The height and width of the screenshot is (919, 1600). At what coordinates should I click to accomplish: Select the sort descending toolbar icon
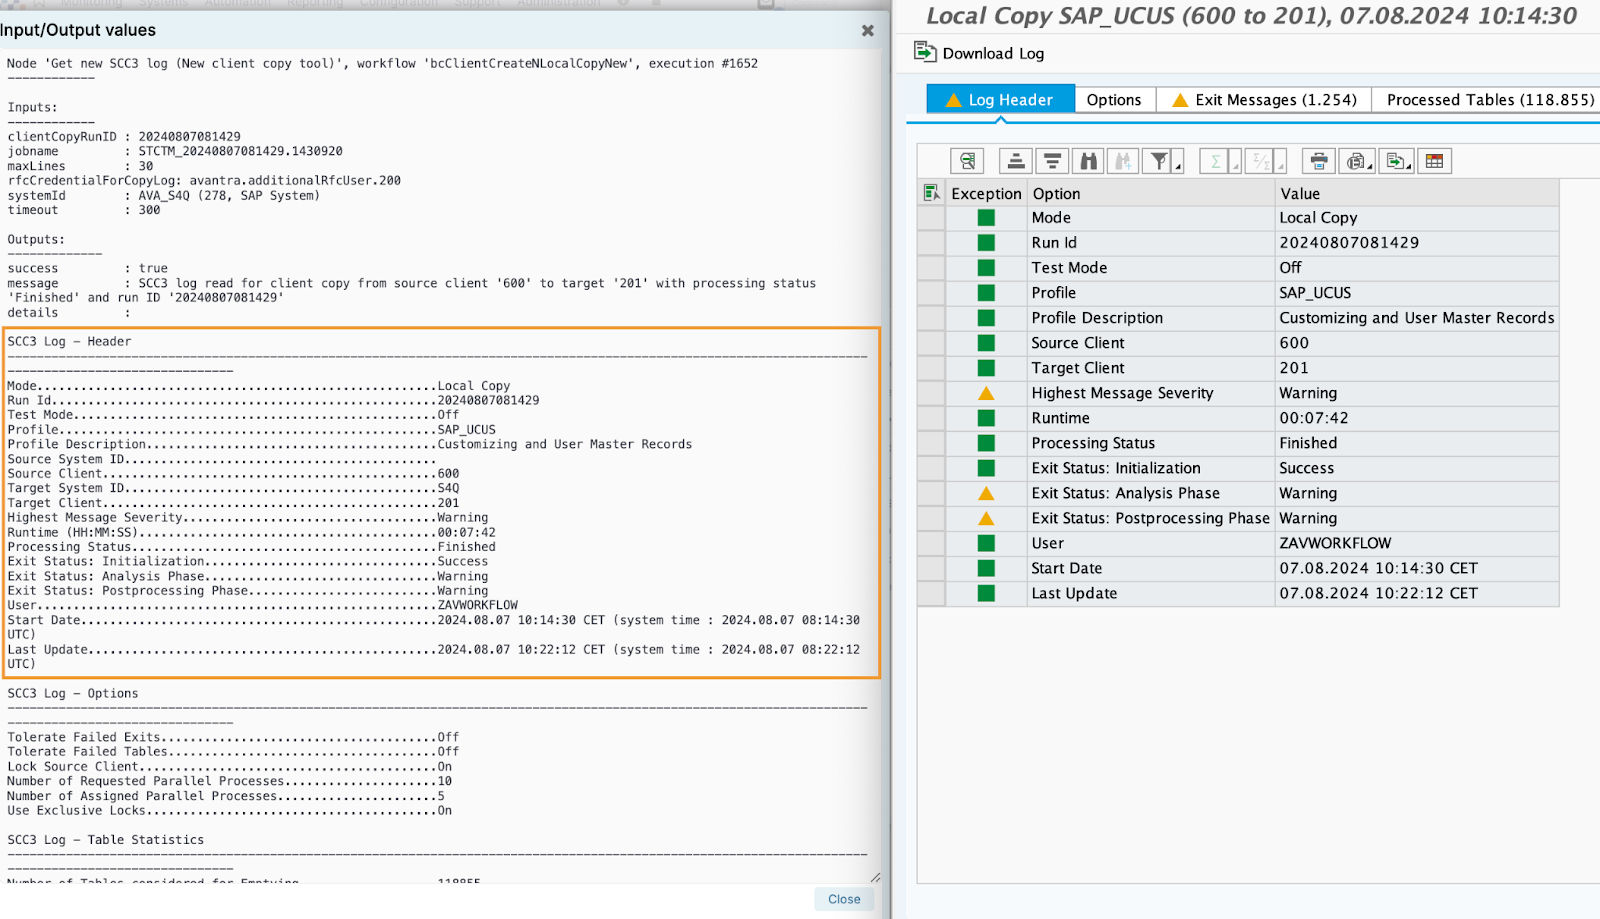(1051, 160)
